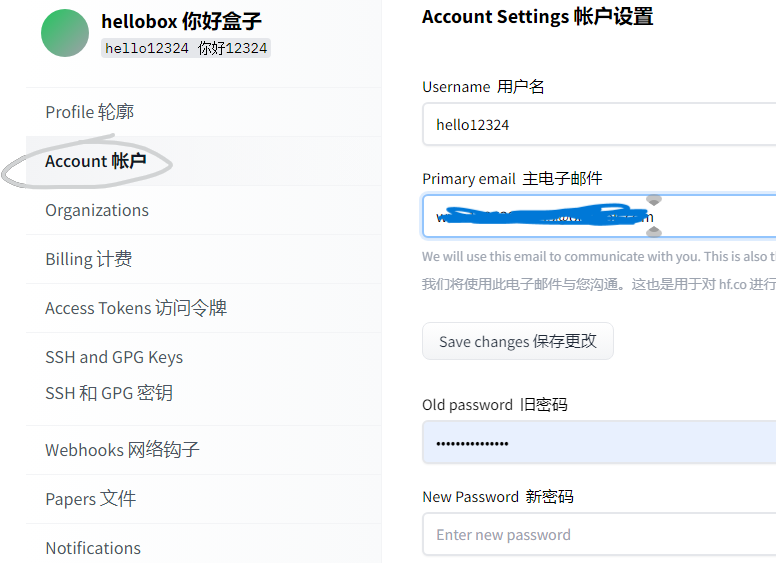Go to the Papers section

pyautogui.click(x=90, y=499)
